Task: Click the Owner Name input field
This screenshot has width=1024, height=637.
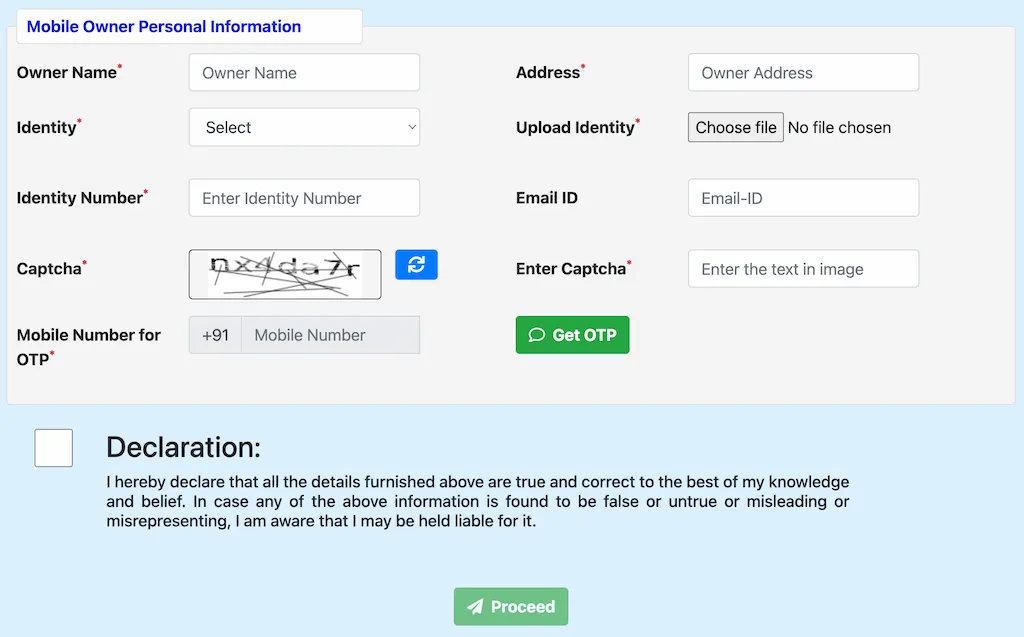Action: pyautogui.click(x=303, y=72)
